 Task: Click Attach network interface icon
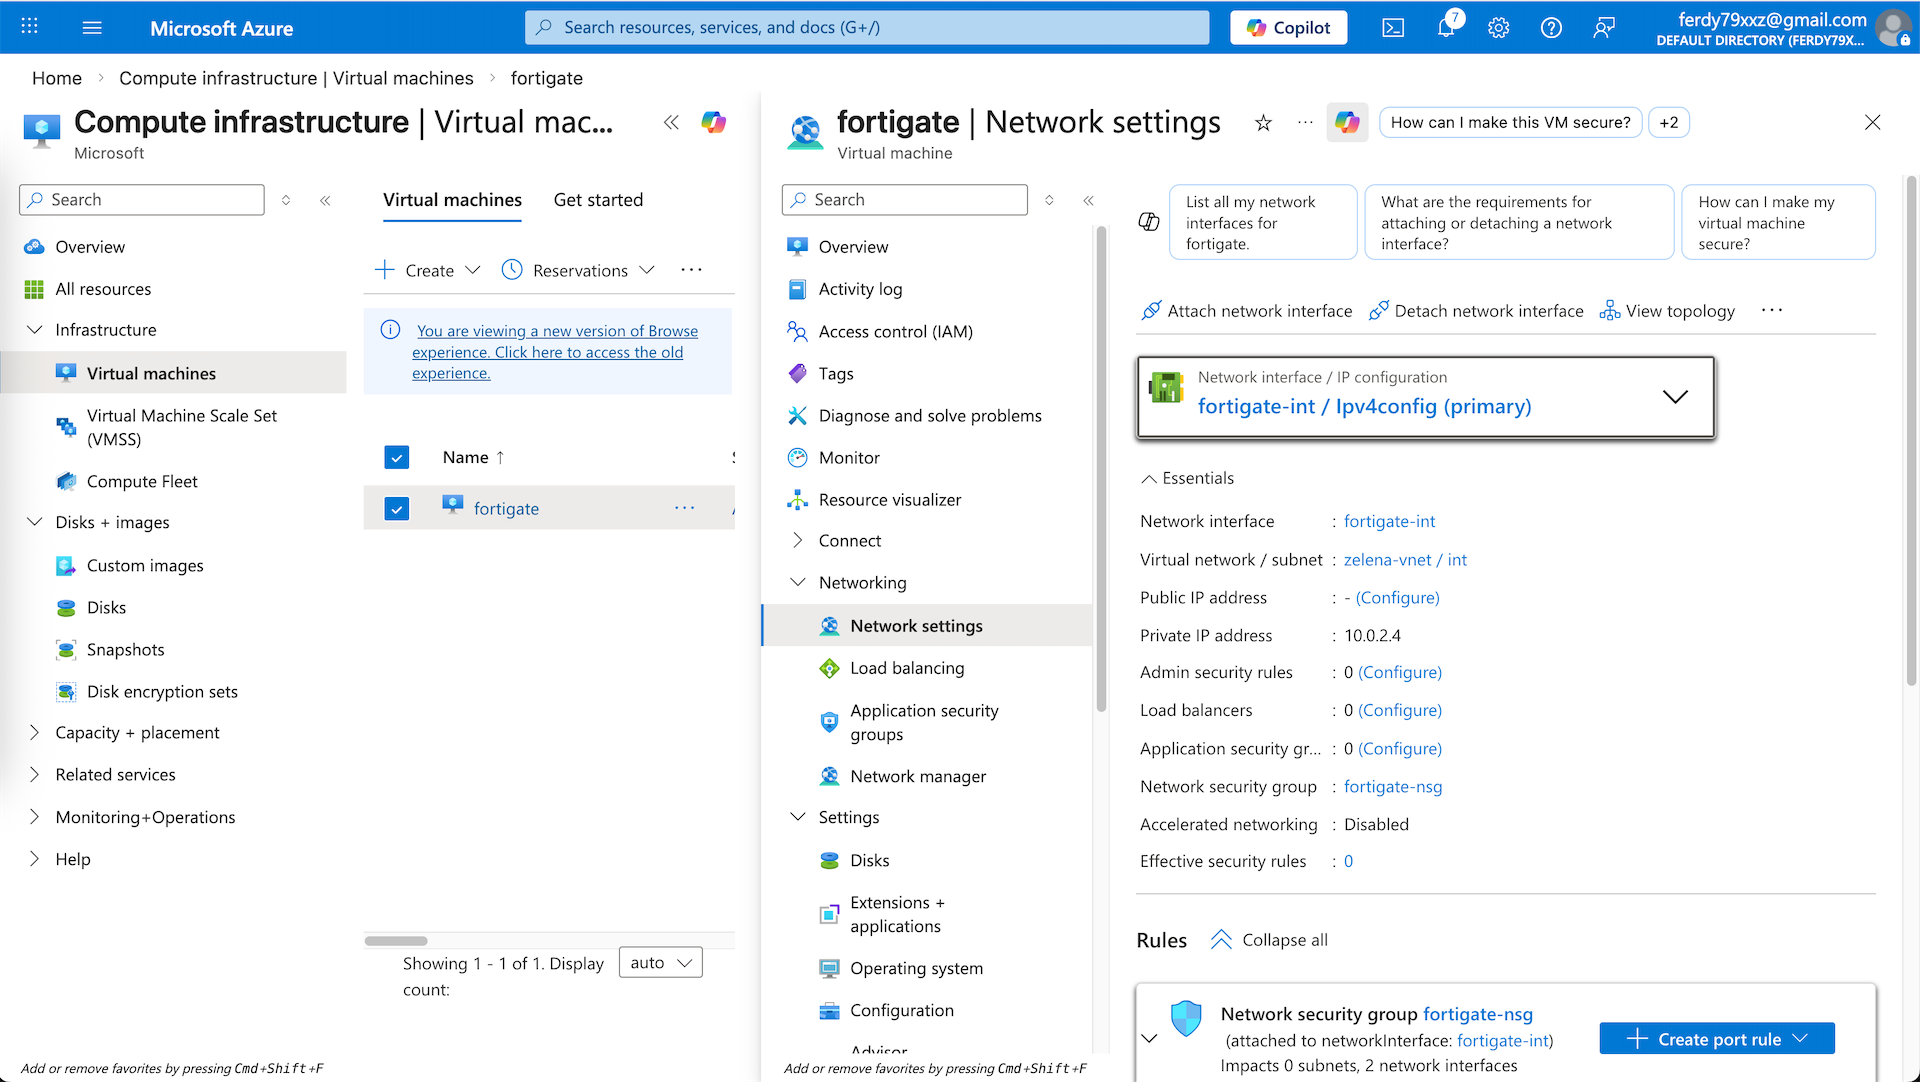1151,311
